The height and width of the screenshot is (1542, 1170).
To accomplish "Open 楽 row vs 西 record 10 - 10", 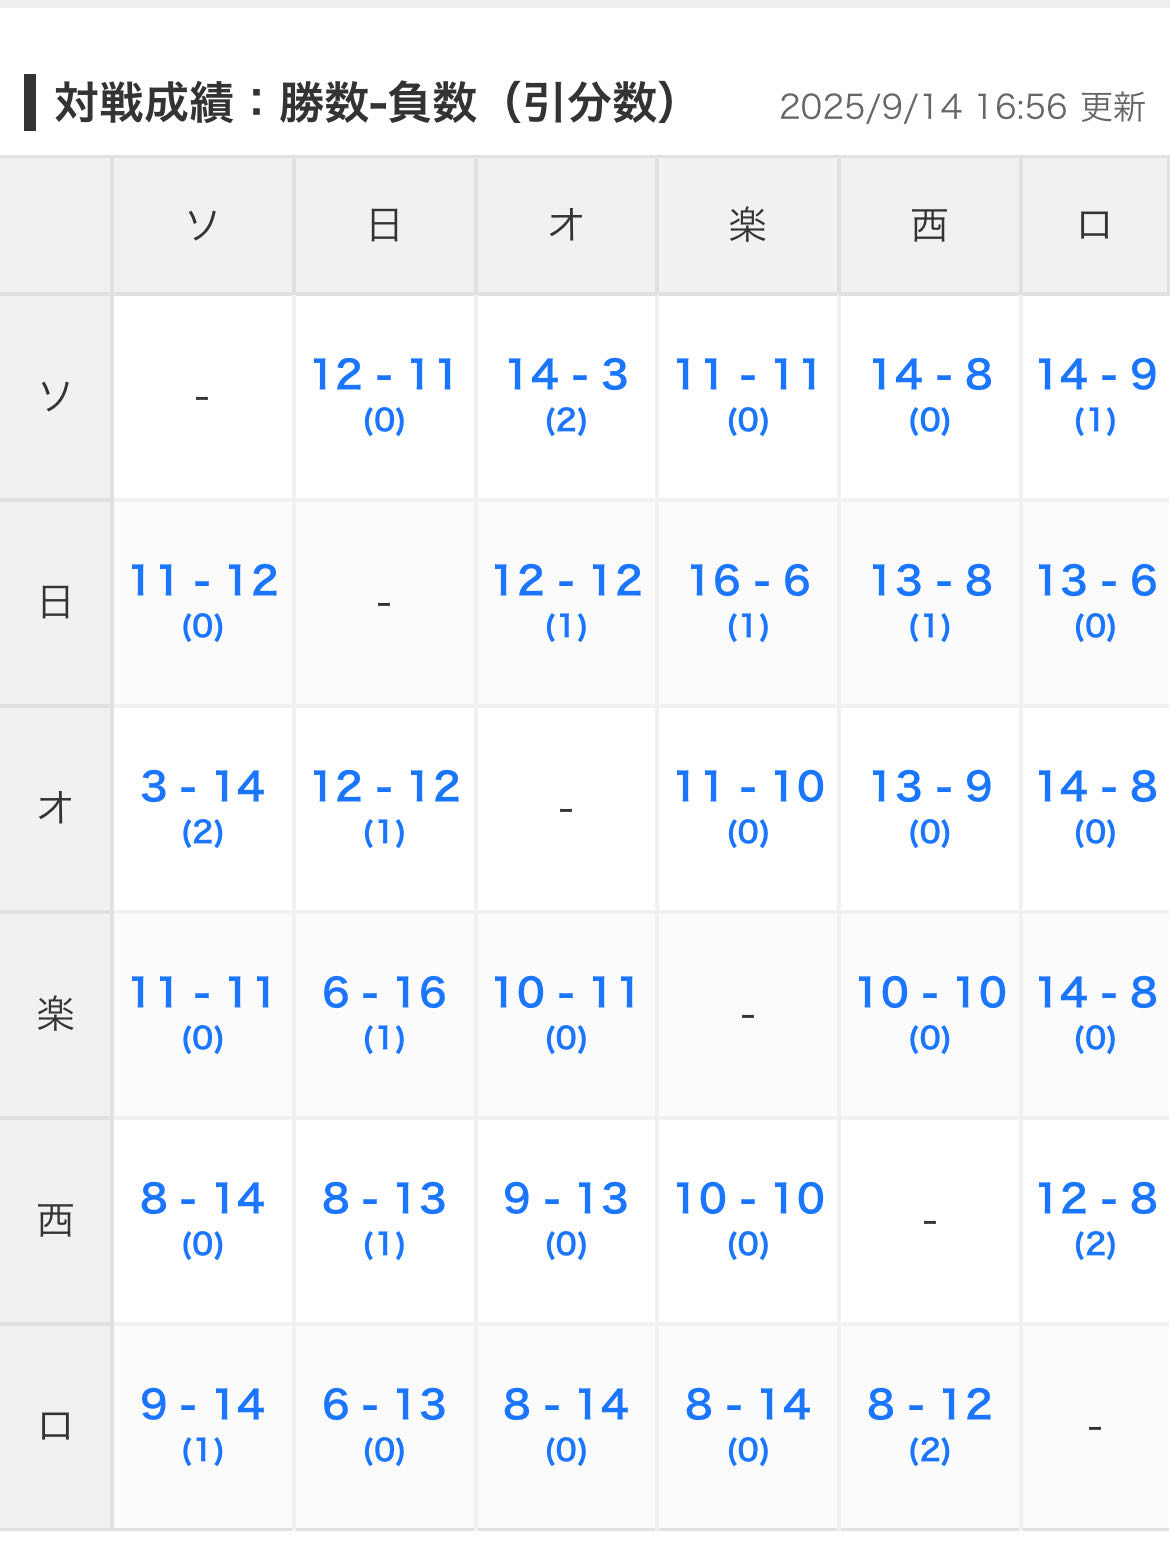I will (930, 995).
